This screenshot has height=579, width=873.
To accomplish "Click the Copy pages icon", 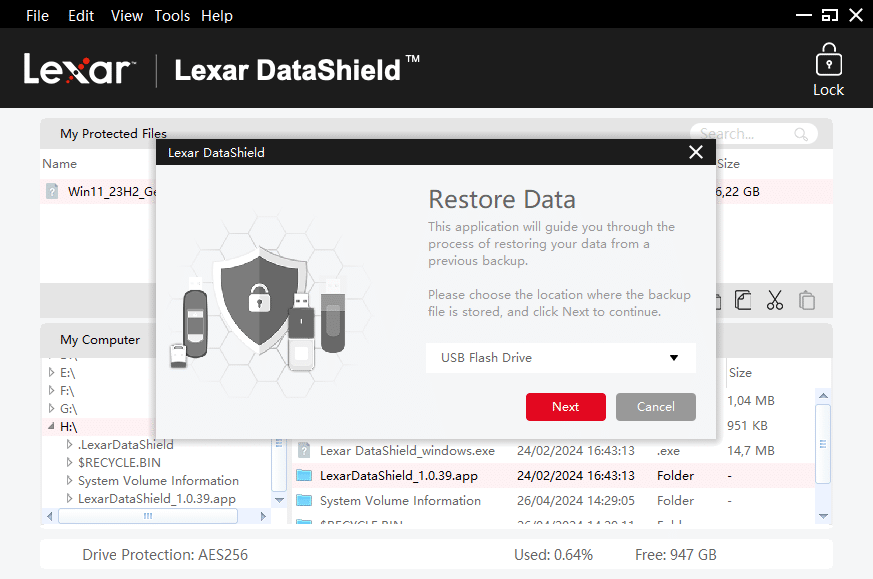I will tap(742, 300).
